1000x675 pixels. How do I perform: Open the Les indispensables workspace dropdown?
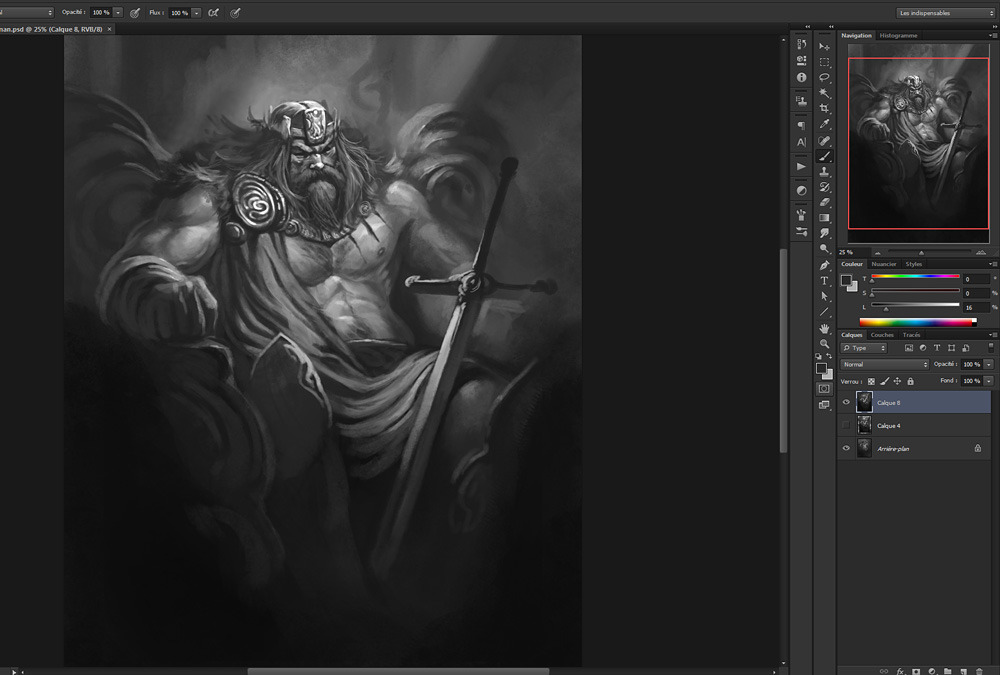click(945, 13)
